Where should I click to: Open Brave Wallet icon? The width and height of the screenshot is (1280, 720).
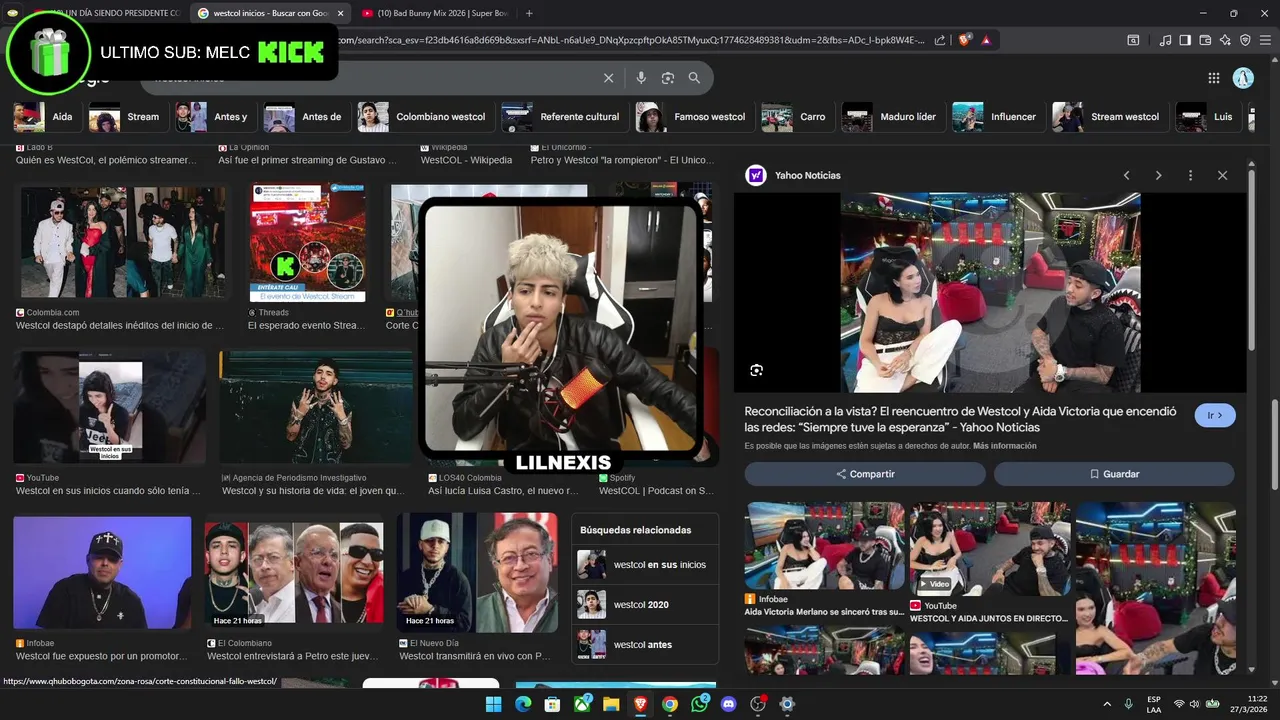point(1205,40)
